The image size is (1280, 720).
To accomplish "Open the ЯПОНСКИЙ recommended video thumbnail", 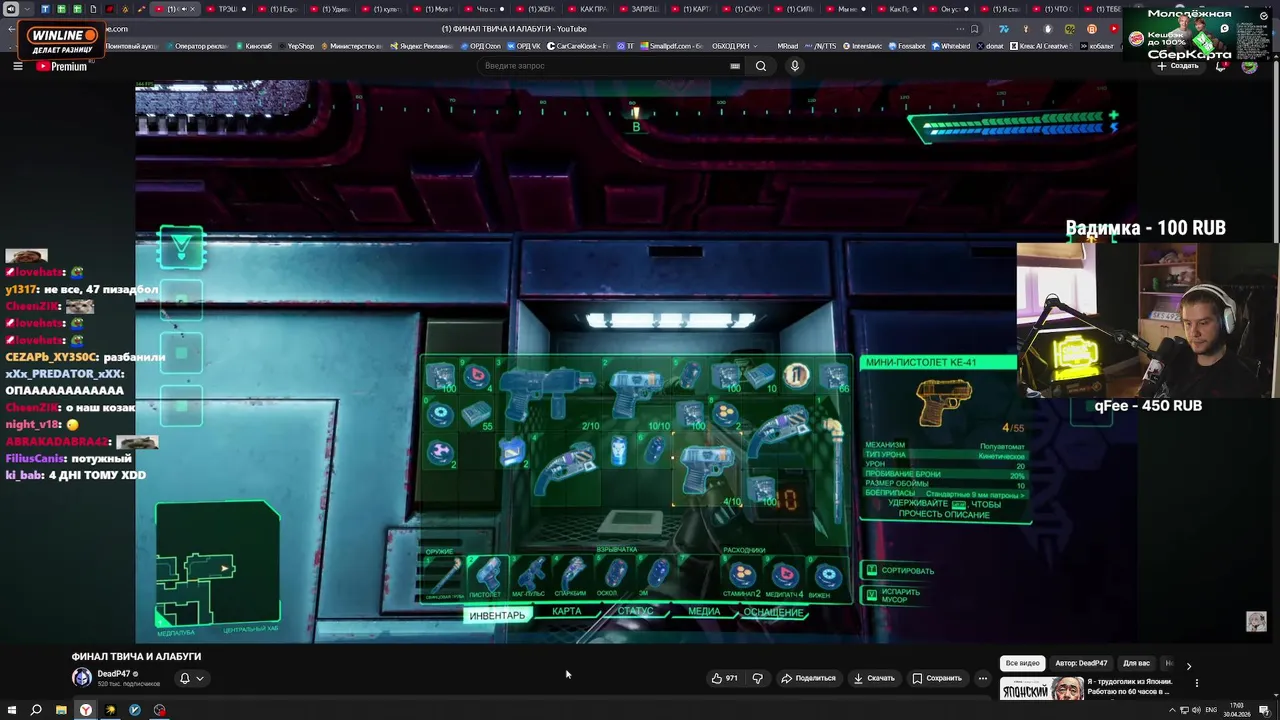I will tap(1041, 689).
